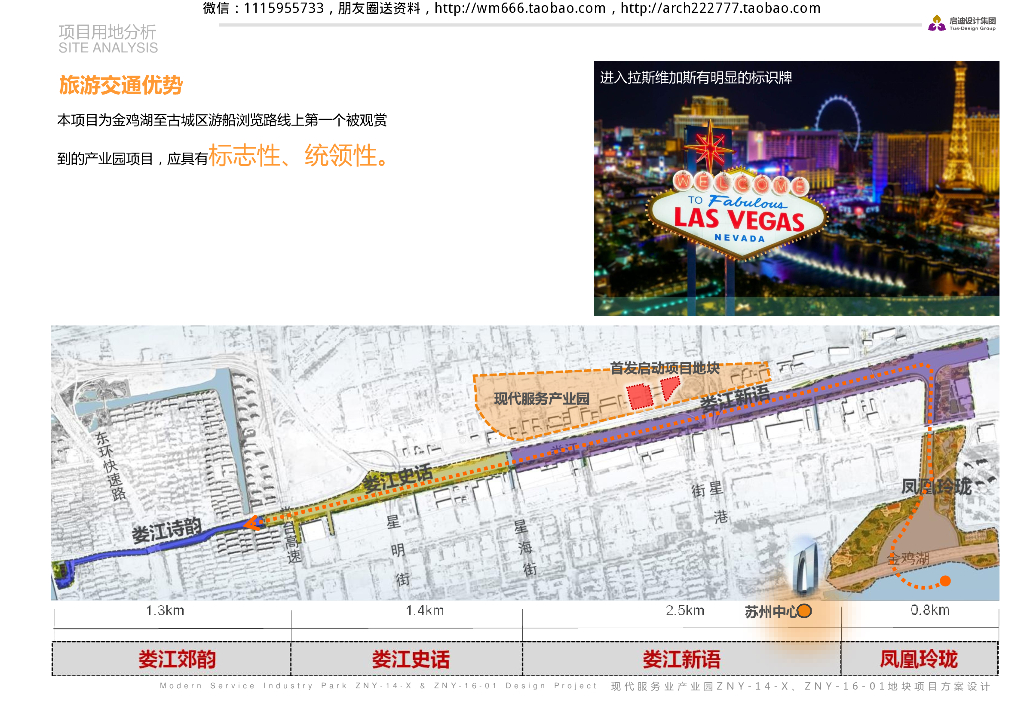Image resolution: width=1024 pixels, height=724 pixels.
Task: Click the 'SITE ANALYSIS' subtitle
Action: [x=108, y=48]
